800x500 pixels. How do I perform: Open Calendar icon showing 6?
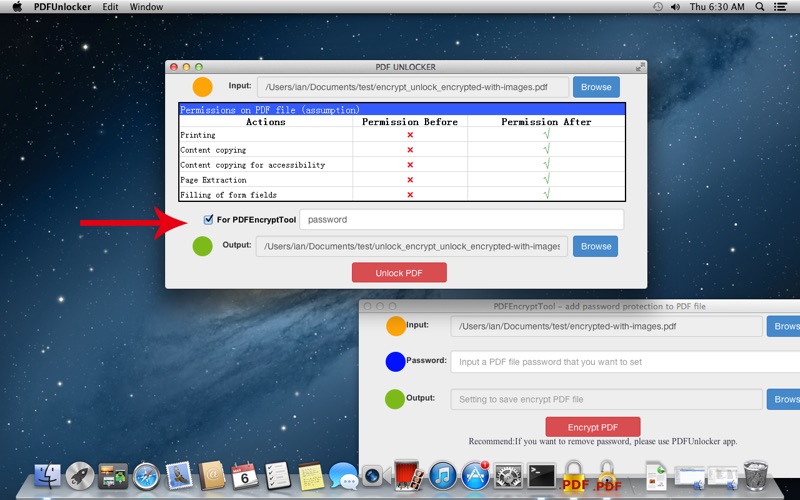(245, 476)
